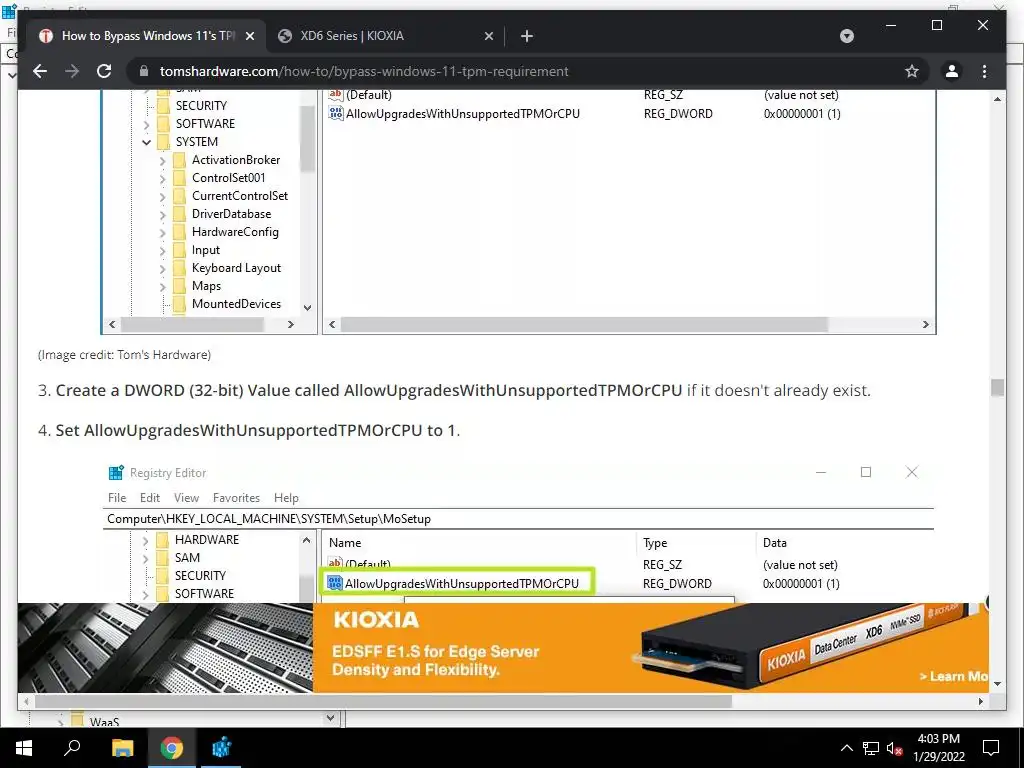Open the File menu in Registry Editor image
Screen dimensions: 1024x768
pos(117,498)
